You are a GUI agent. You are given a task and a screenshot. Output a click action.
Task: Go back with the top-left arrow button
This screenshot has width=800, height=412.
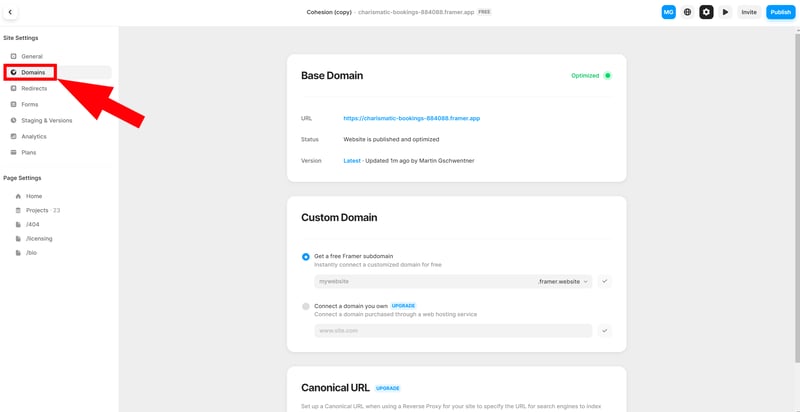click(x=10, y=12)
